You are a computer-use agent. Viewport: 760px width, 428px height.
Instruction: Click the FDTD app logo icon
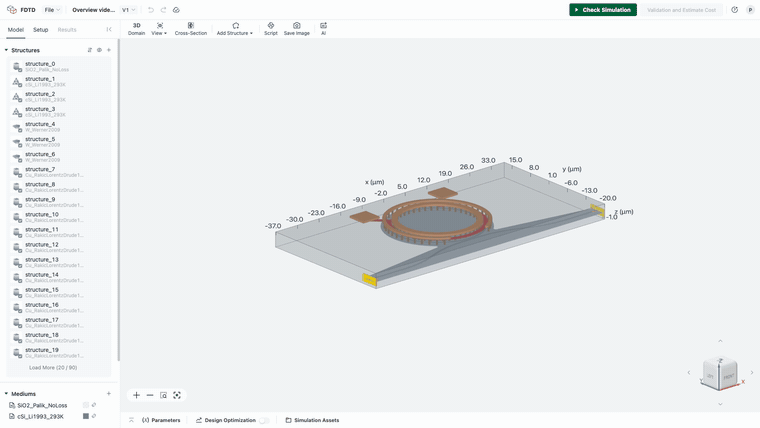pos(12,10)
